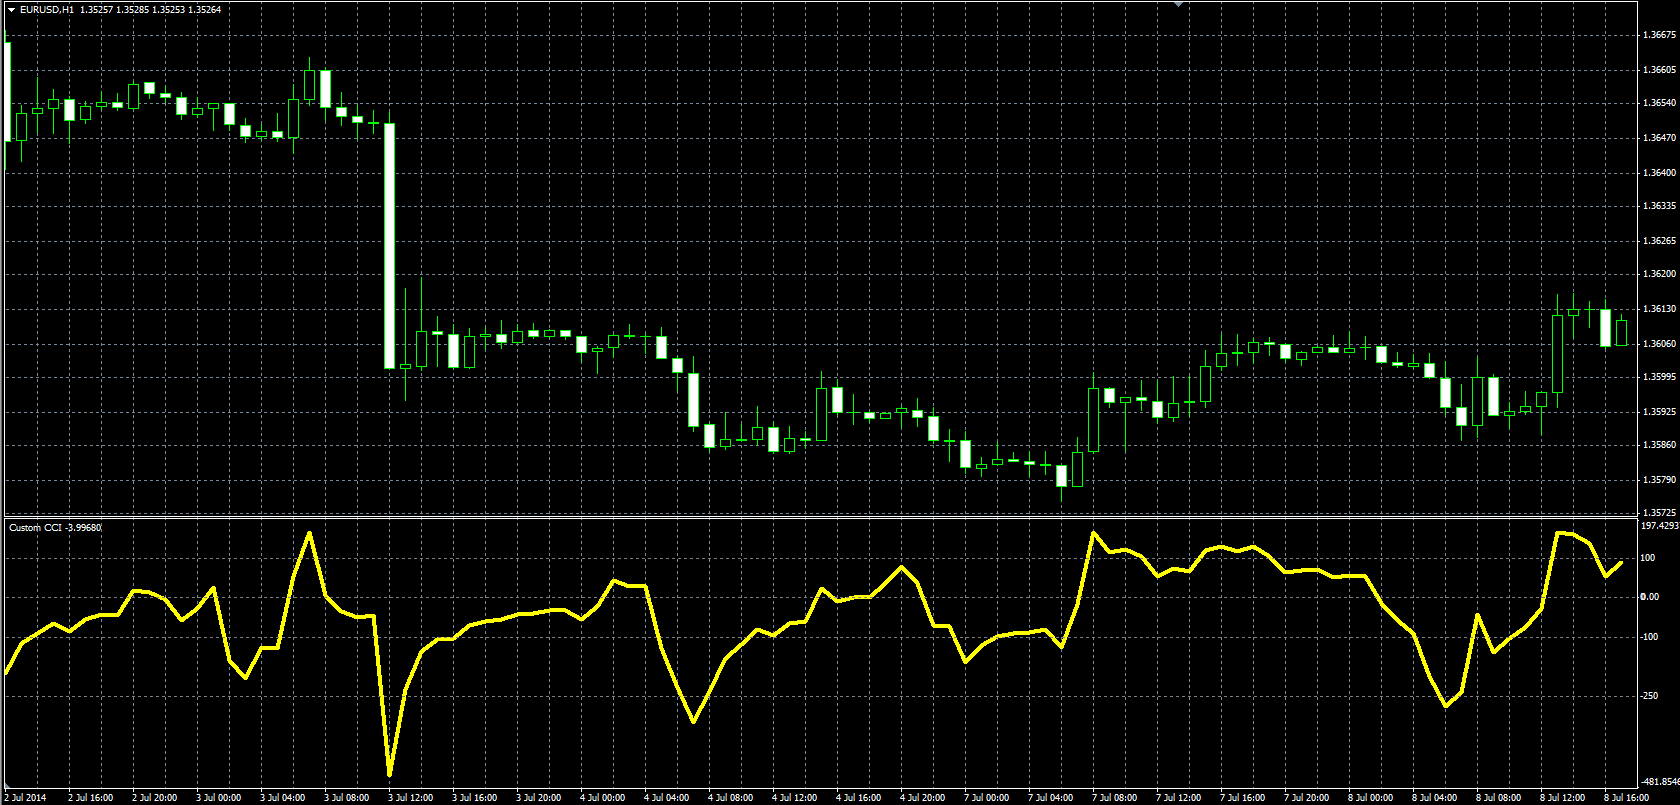The width and height of the screenshot is (1680, 805).
Task: Click the CCI 100 level label
Action: (x=1648, y=558)
